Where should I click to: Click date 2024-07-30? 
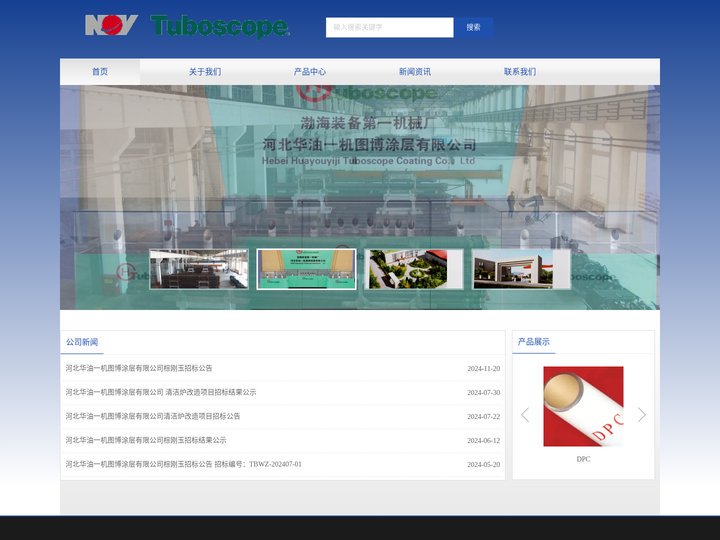pos(484,393)
